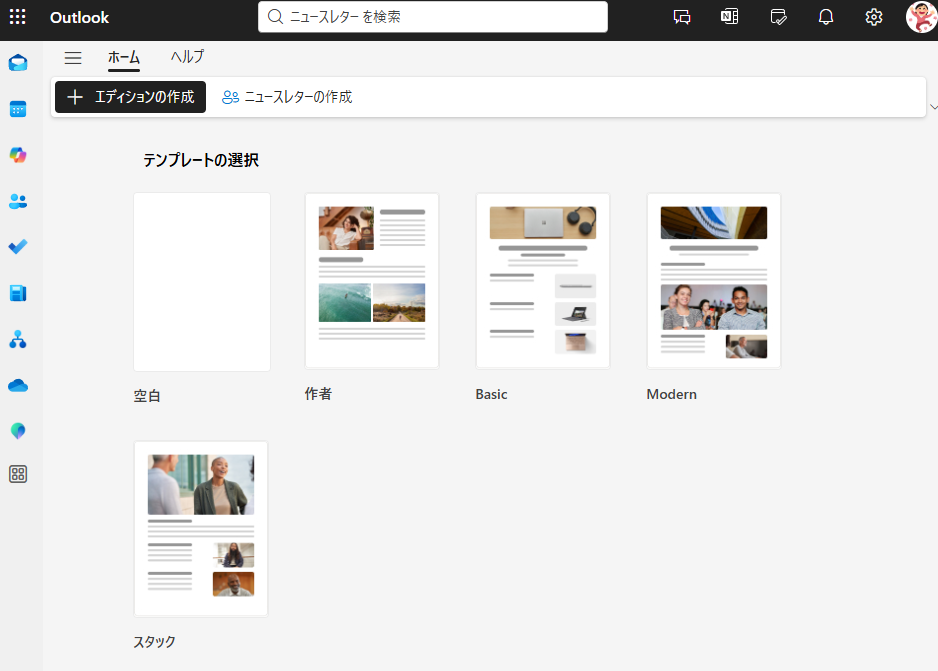Open the OneNote feed icon in the header
The height and width of the screenshot is (671, 938).
(x=730, y=17)
